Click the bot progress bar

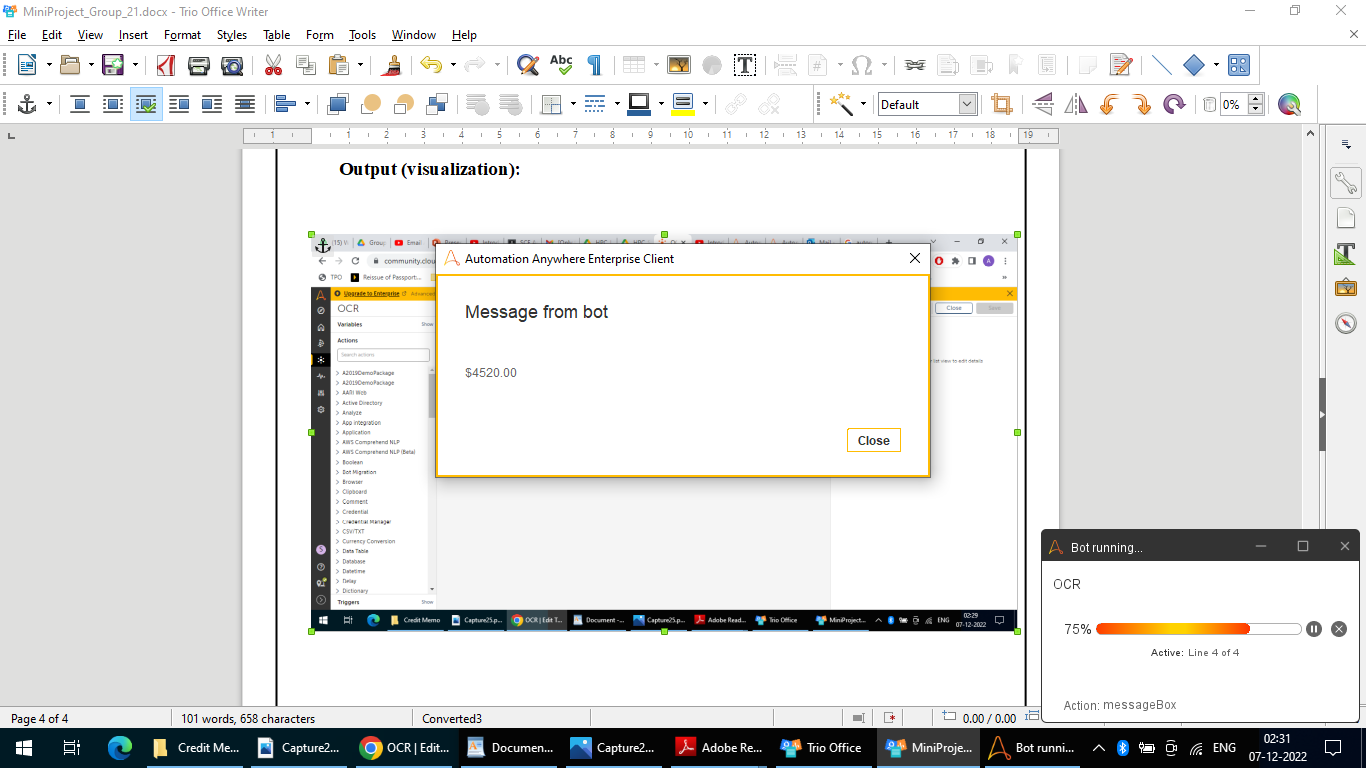(1199, 629)
